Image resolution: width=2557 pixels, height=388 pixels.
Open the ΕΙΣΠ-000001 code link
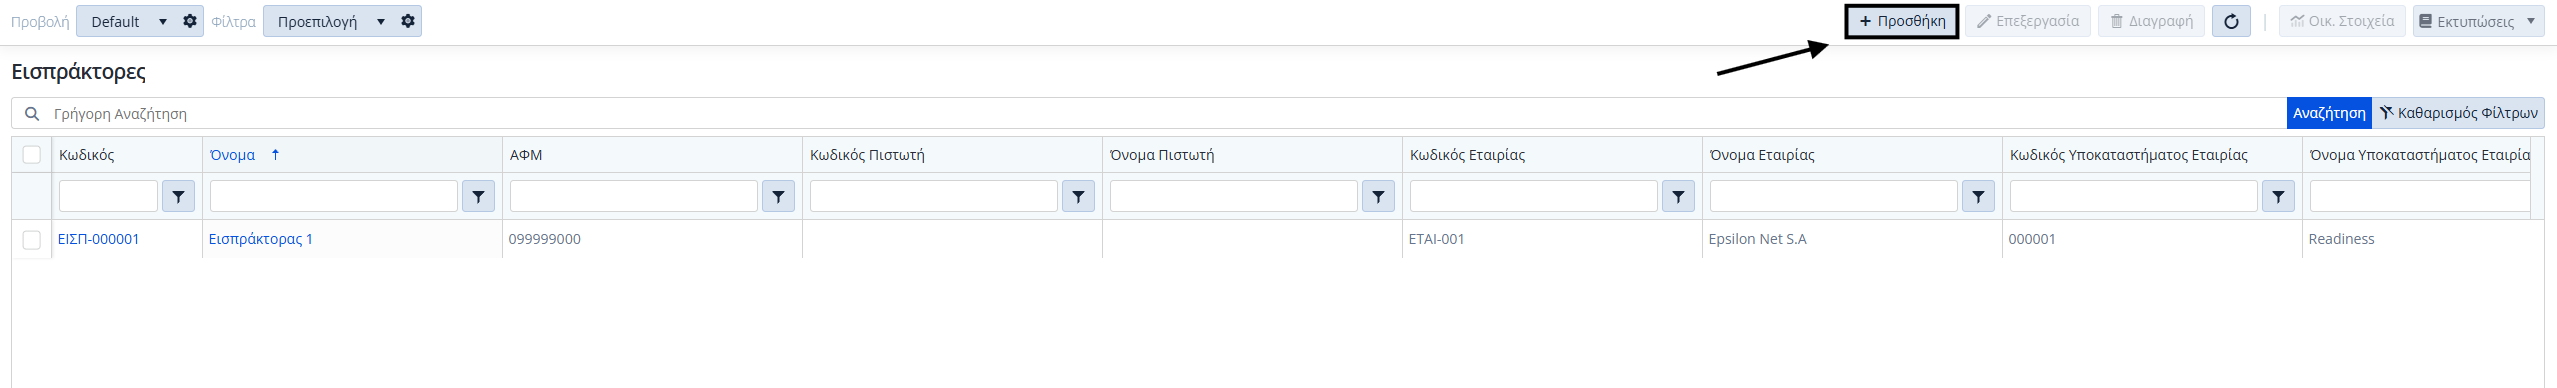pyautogui.click(x=99, y=239)
